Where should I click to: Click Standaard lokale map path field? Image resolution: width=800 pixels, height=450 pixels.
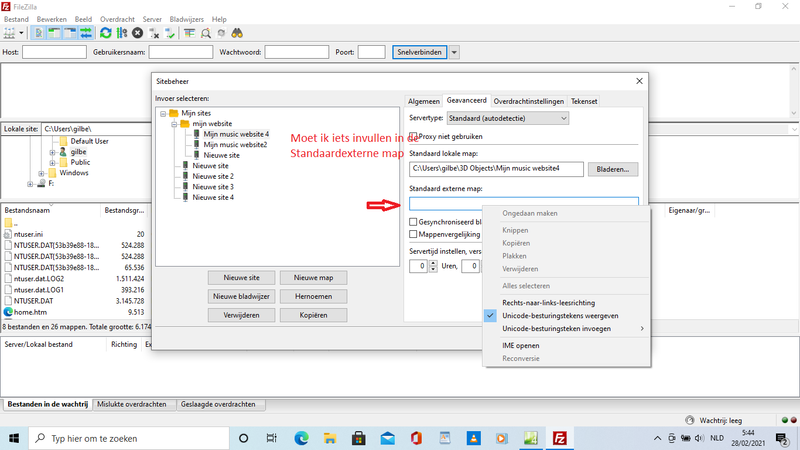point(496,169)
